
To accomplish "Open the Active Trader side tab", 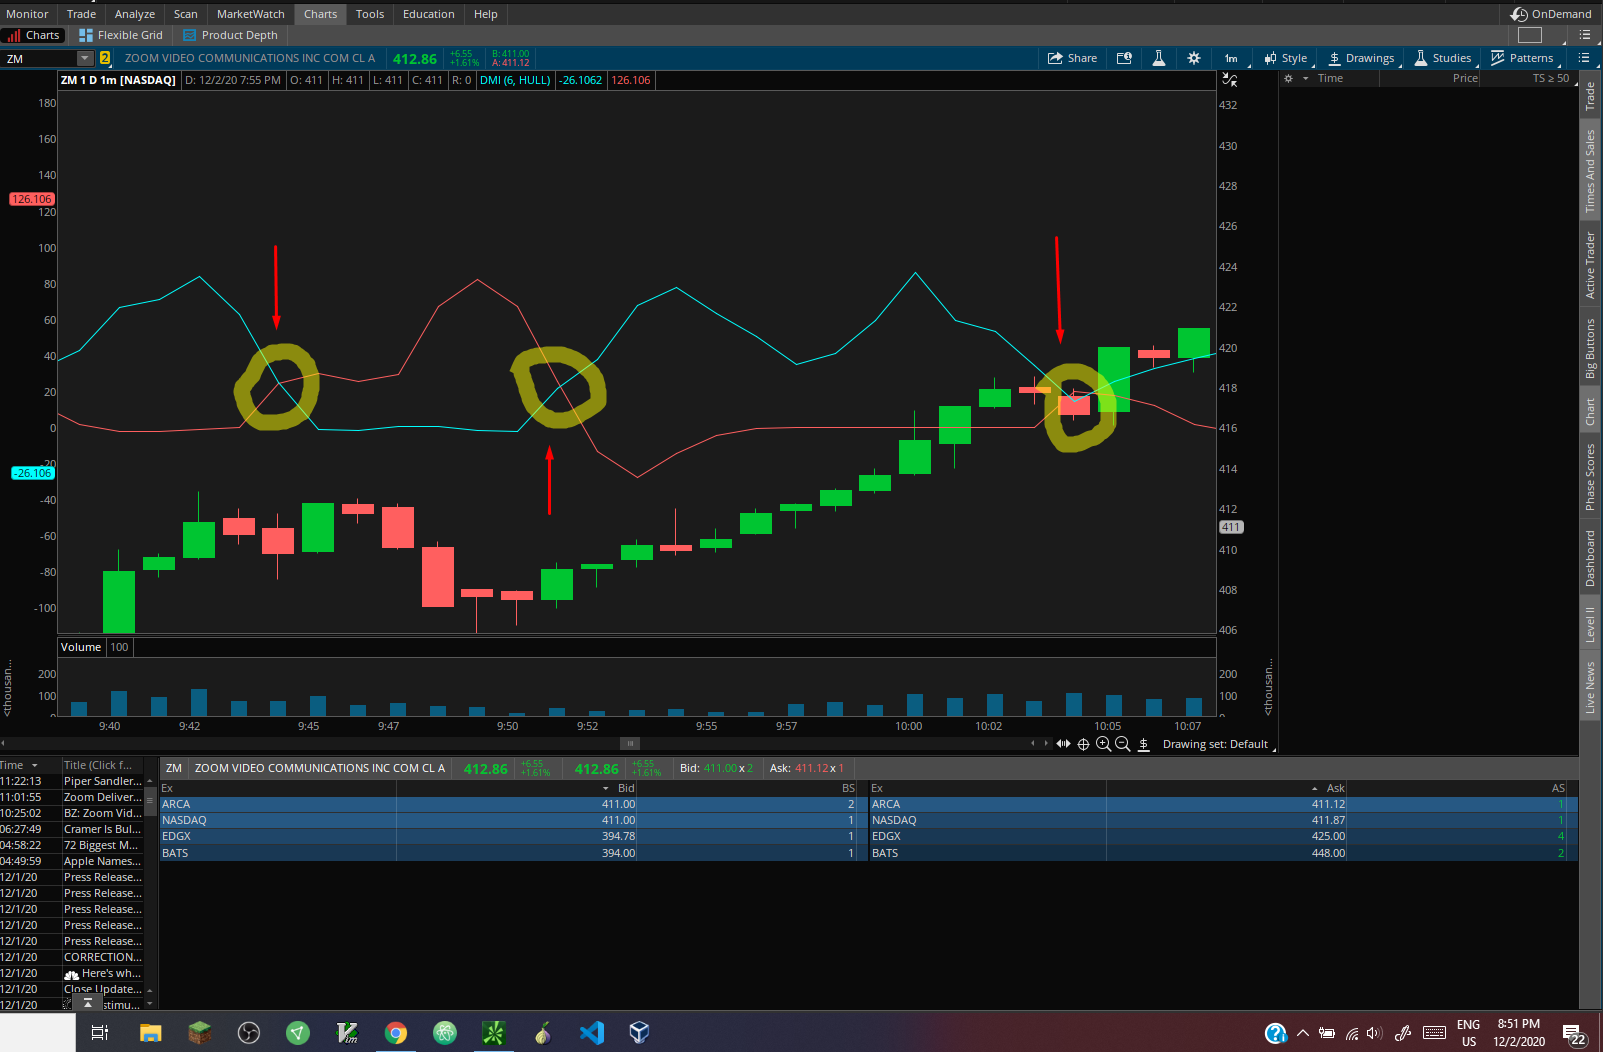I will 1590,265.
